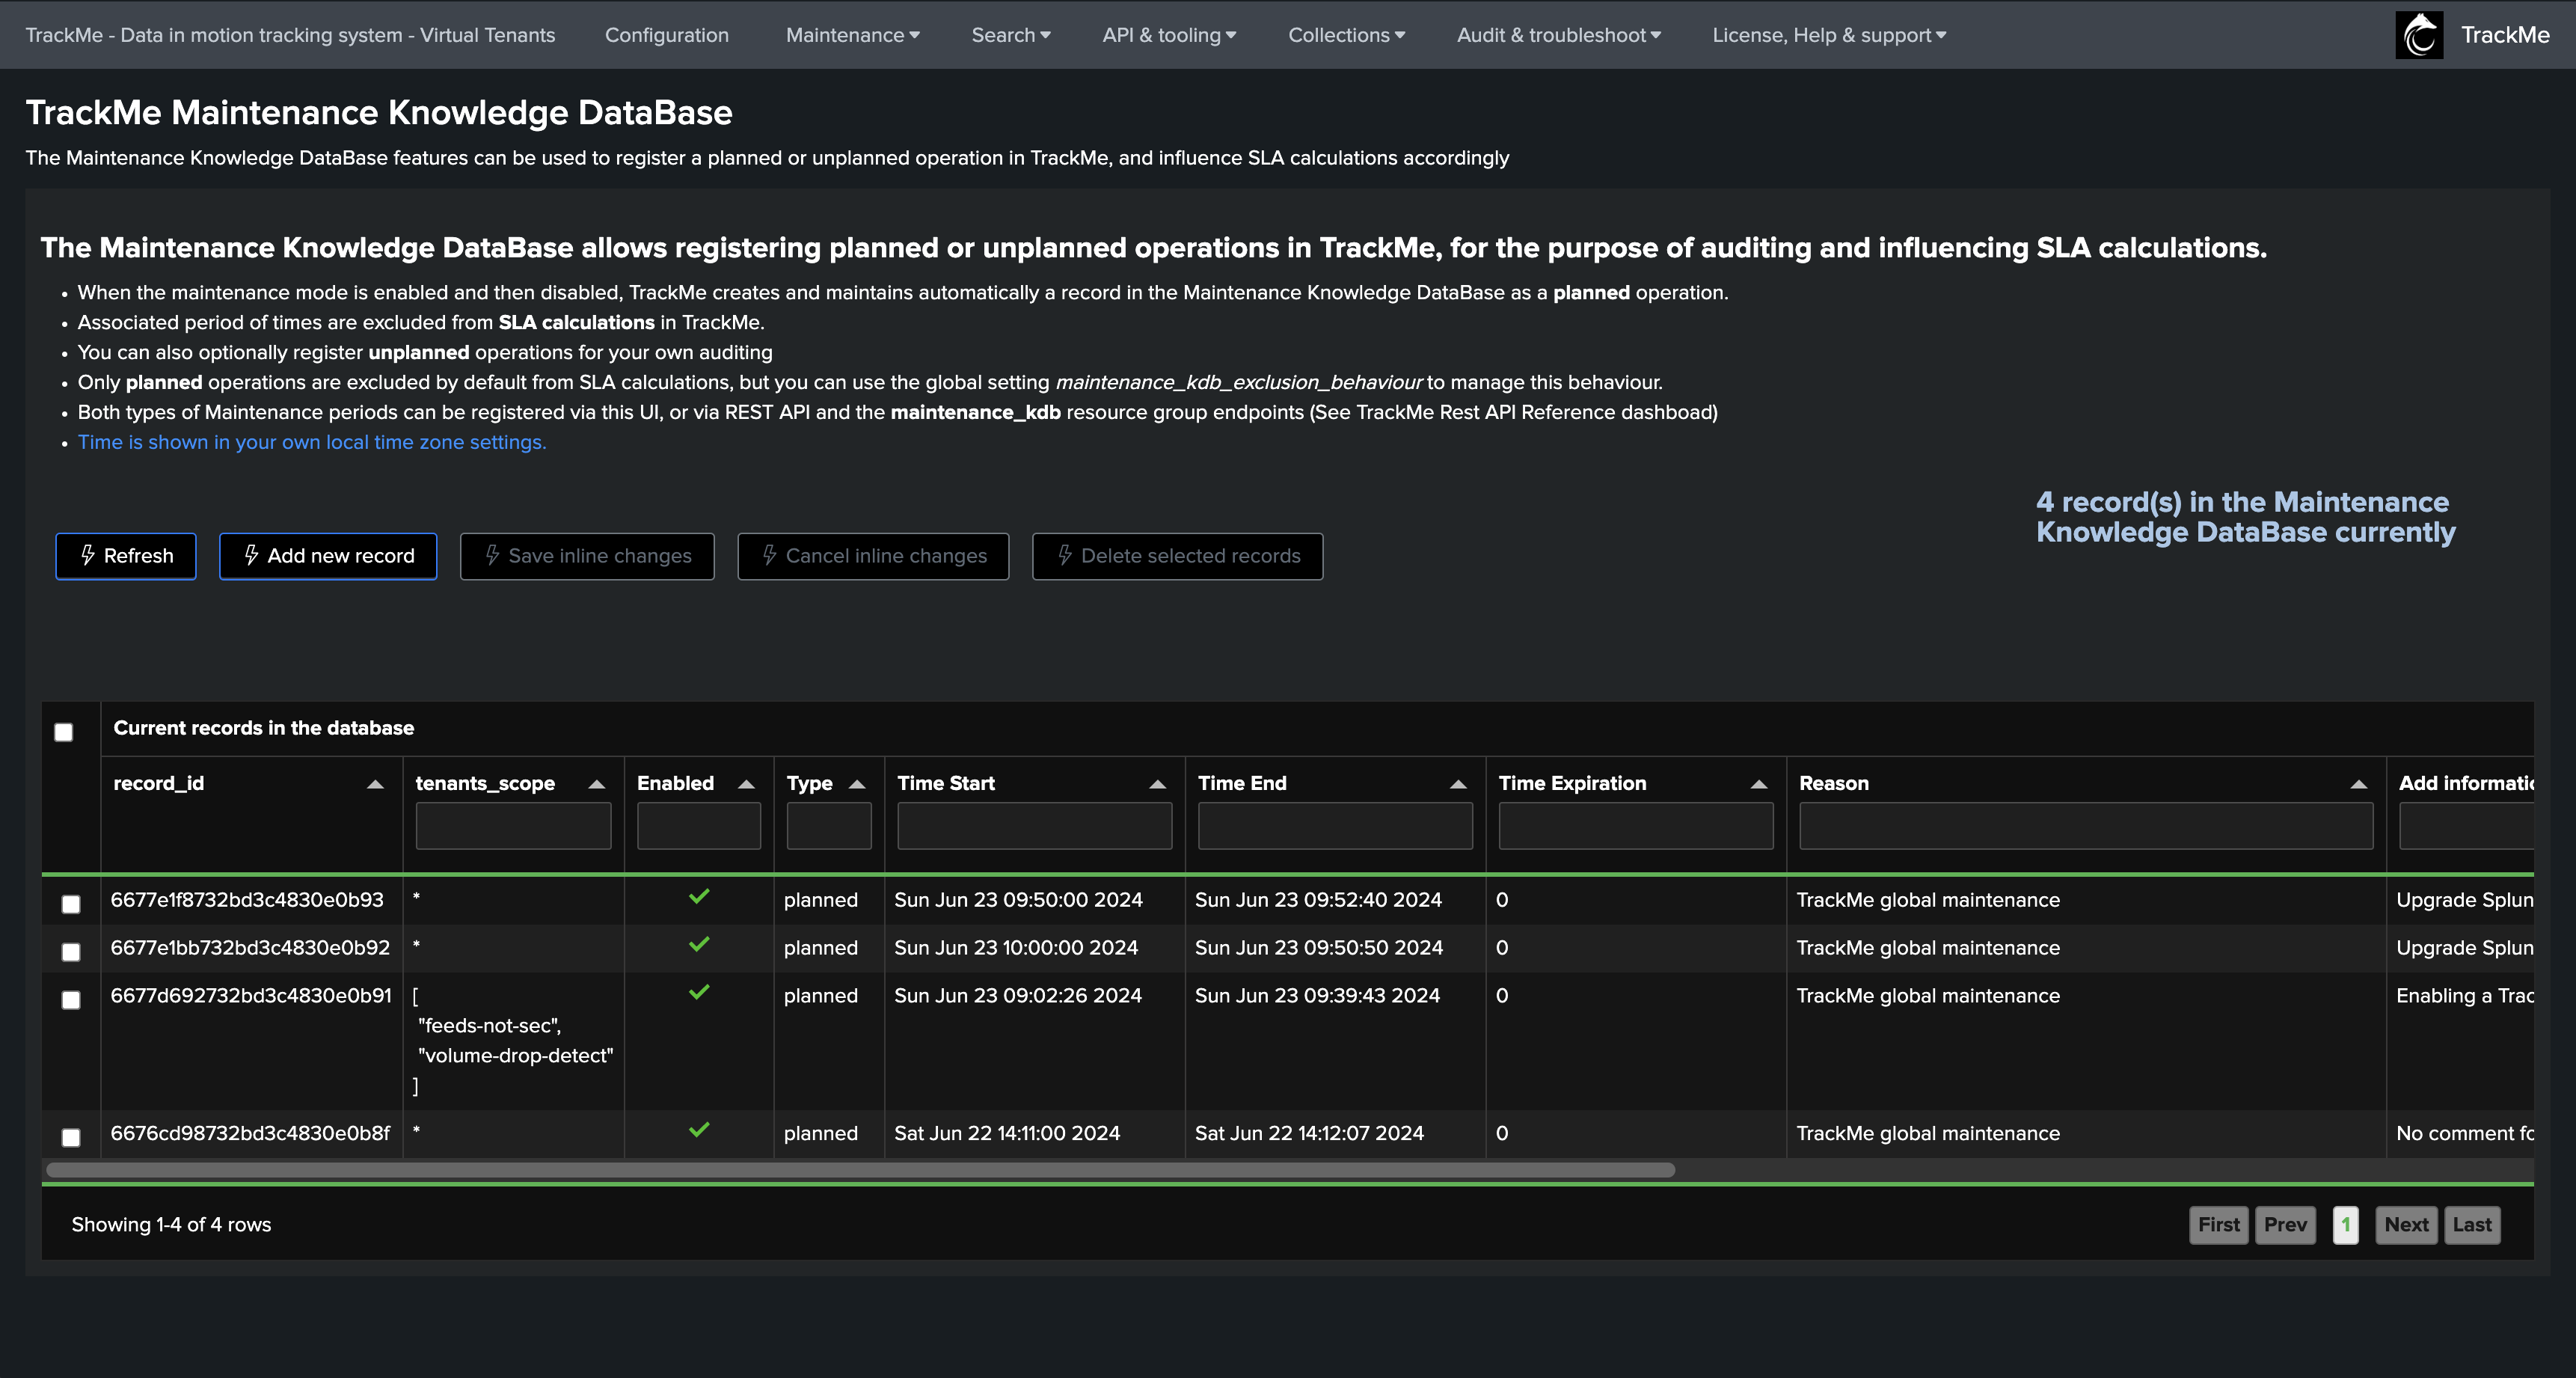Open the Collections menu
The width and height of the screenshot is (2576, 1378).
(1346, 35)
